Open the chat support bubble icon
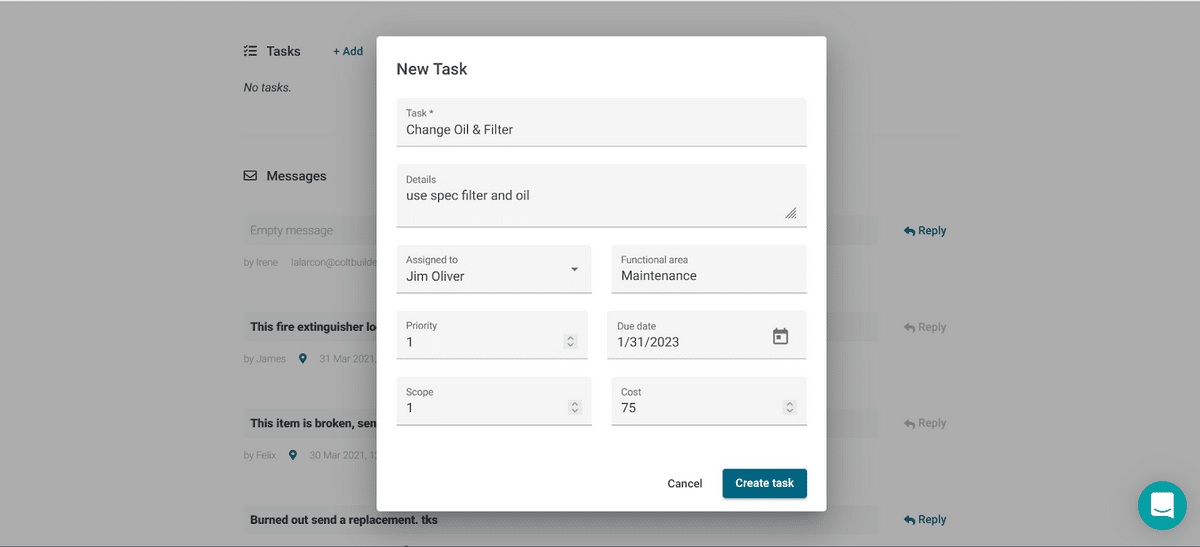The width and height of the screenshot is (1200, 547). click(x=1161, y=505)
